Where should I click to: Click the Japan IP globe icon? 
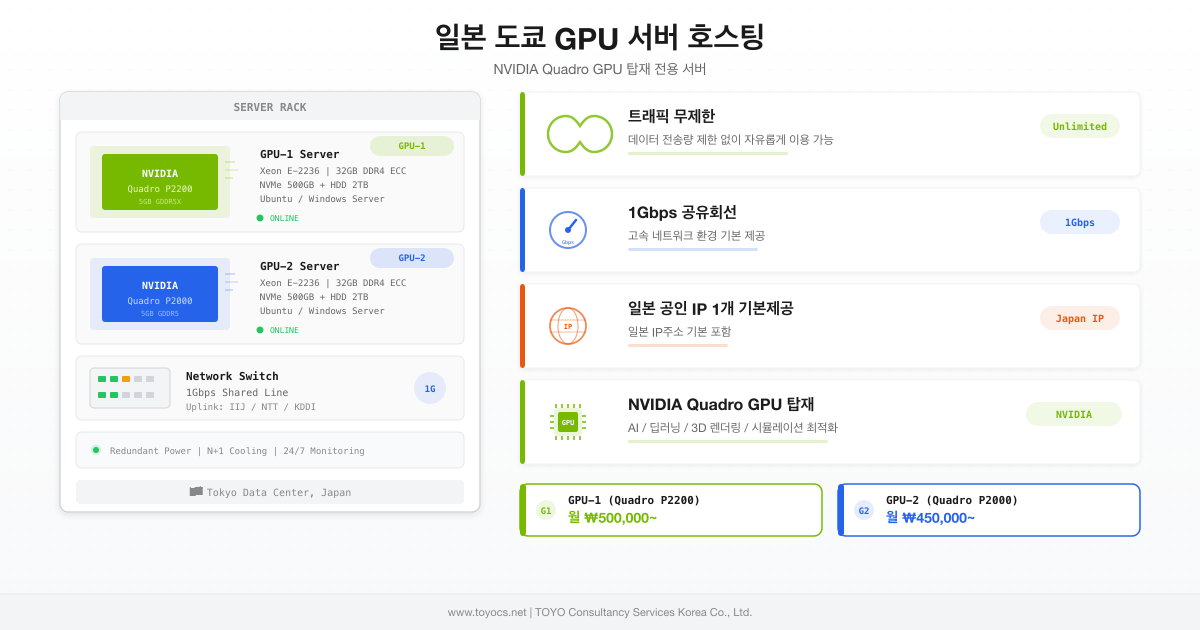point(568,325)
